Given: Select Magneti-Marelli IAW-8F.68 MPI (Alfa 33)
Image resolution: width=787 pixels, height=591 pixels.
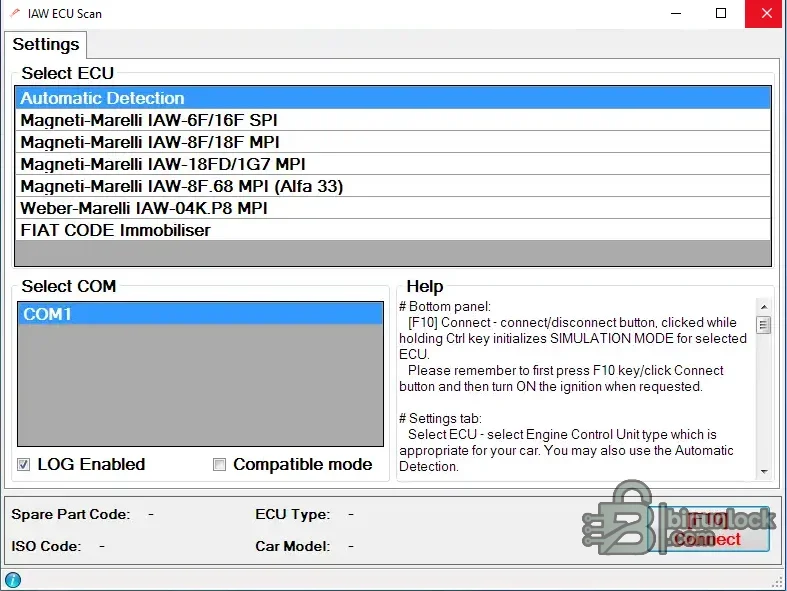Looking at the screenshot, I should (393, 186).
